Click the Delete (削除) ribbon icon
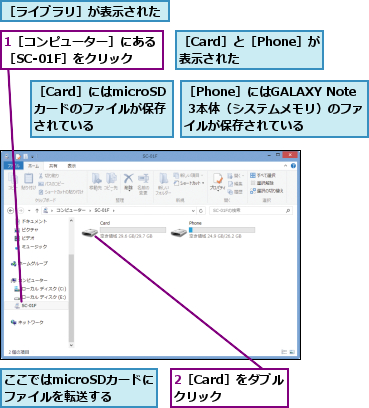Screen dimensions: 369x408 click(128, 182)
